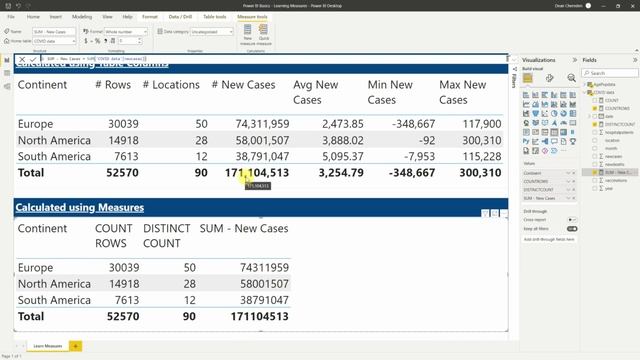Screen dimensions: 640x360
Task: Apply thousands separator comma icon
Action: (x=105, y=41)
